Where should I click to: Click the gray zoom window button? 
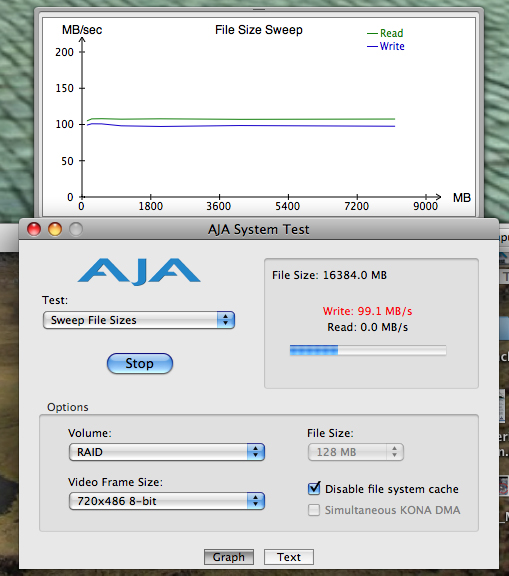pyautogui.click(x=76, y=229)
